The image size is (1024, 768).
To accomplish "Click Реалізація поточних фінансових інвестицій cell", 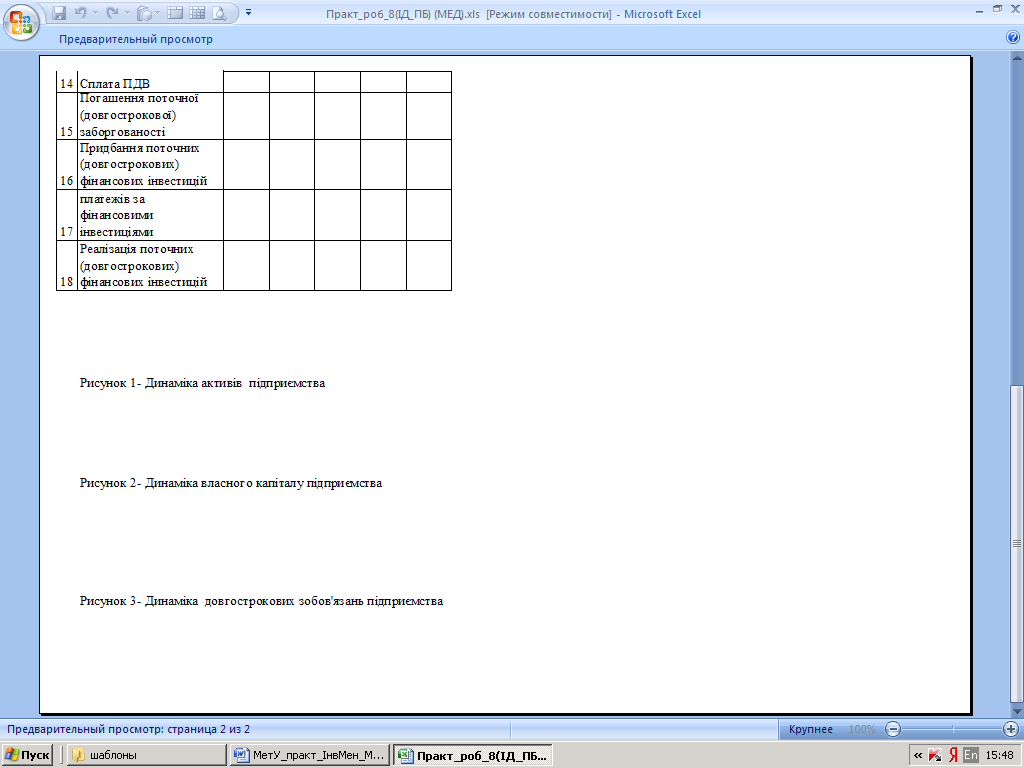I will [150, 265].
